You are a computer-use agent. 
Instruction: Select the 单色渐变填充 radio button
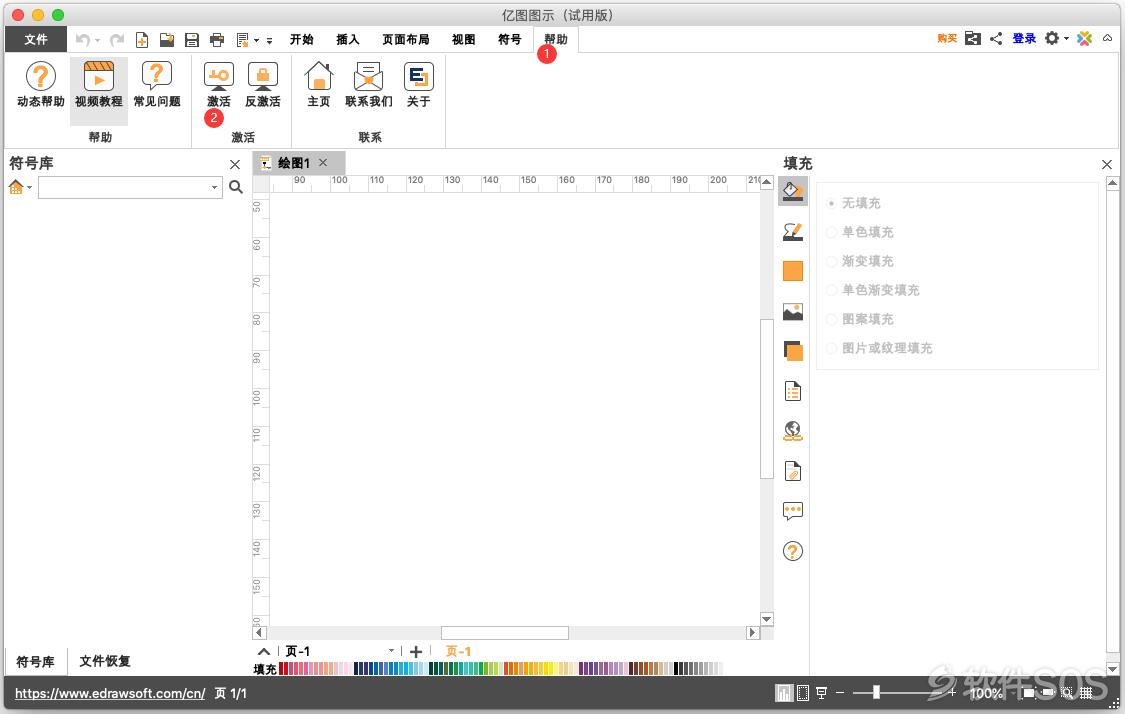pyautogui.click(x=832, y=290)
